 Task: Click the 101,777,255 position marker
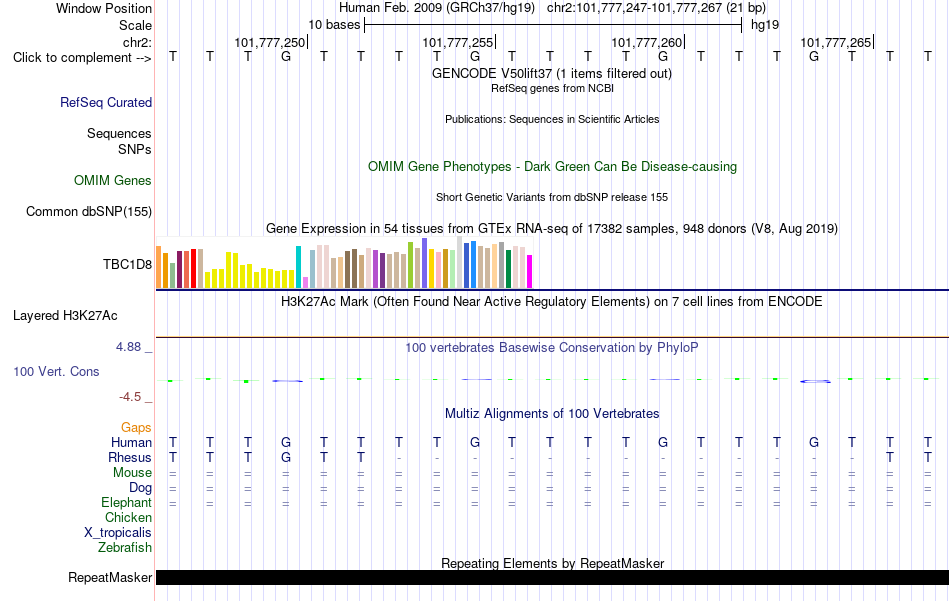(x=459, y=42)
